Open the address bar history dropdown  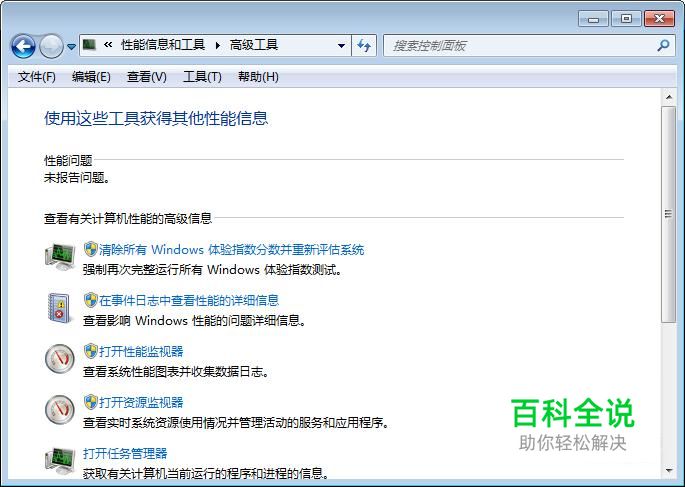pos(341,45)
